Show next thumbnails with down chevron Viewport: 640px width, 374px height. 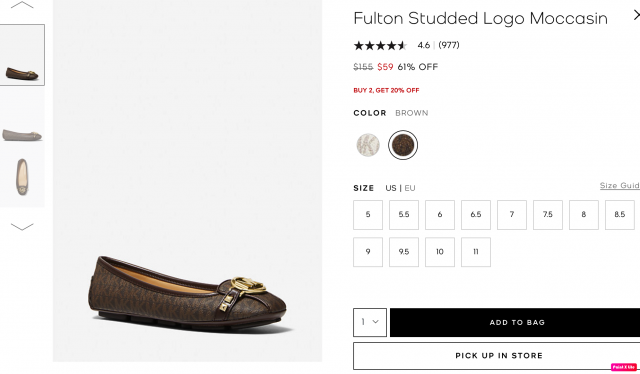tap(22, 227)
